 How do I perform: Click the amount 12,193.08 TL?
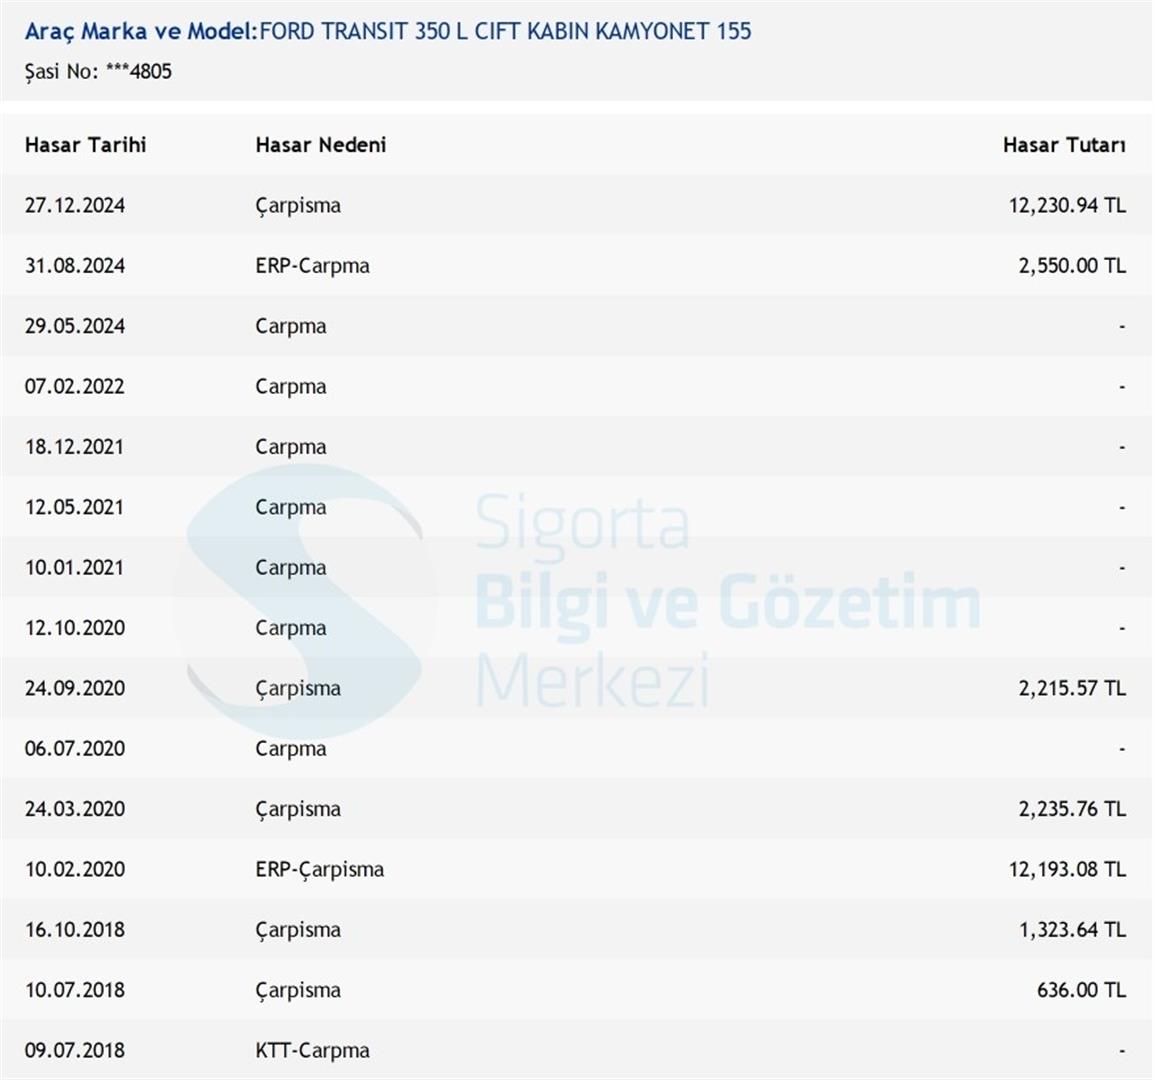coord(1067,869)
